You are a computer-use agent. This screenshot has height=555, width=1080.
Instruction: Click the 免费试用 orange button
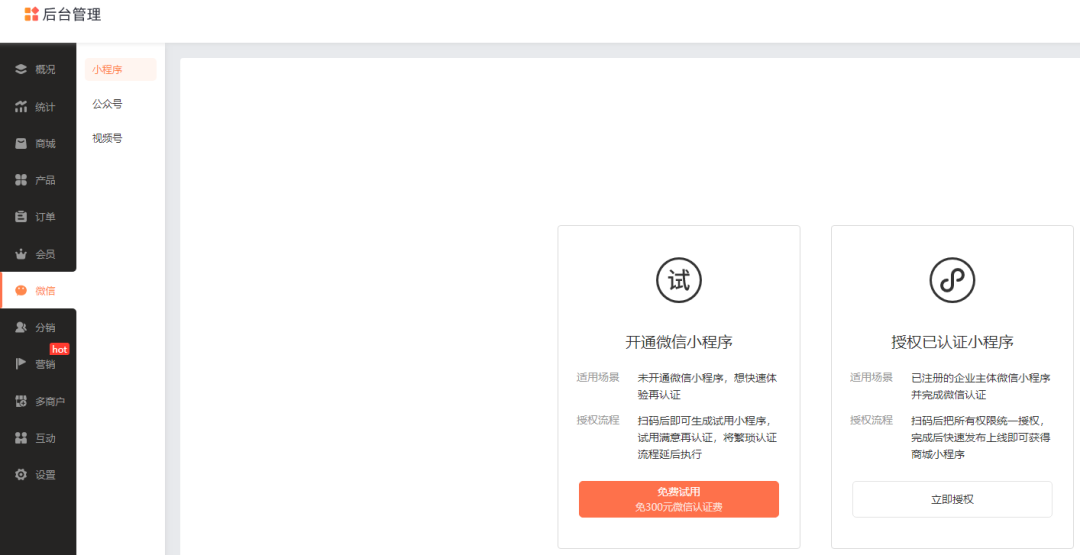click(x=678, y=499)
